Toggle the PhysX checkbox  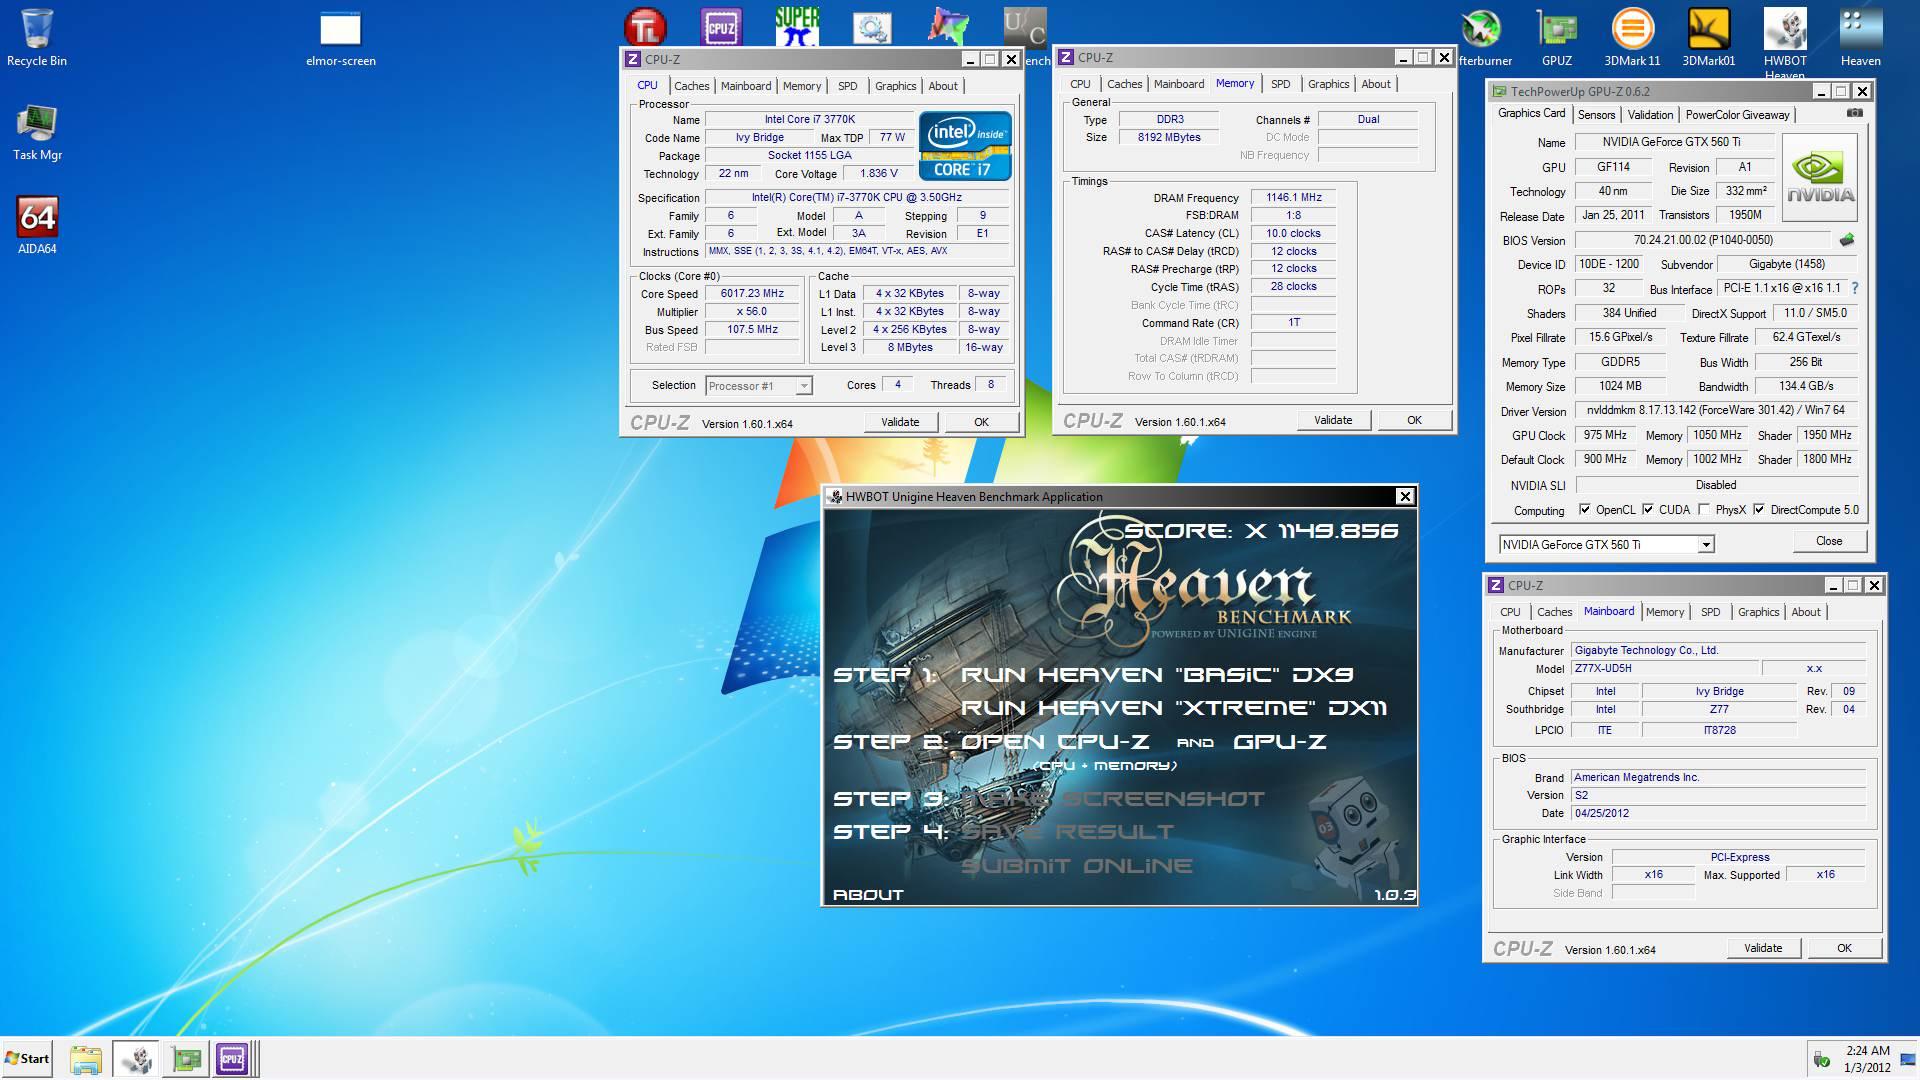point(1704,510)
